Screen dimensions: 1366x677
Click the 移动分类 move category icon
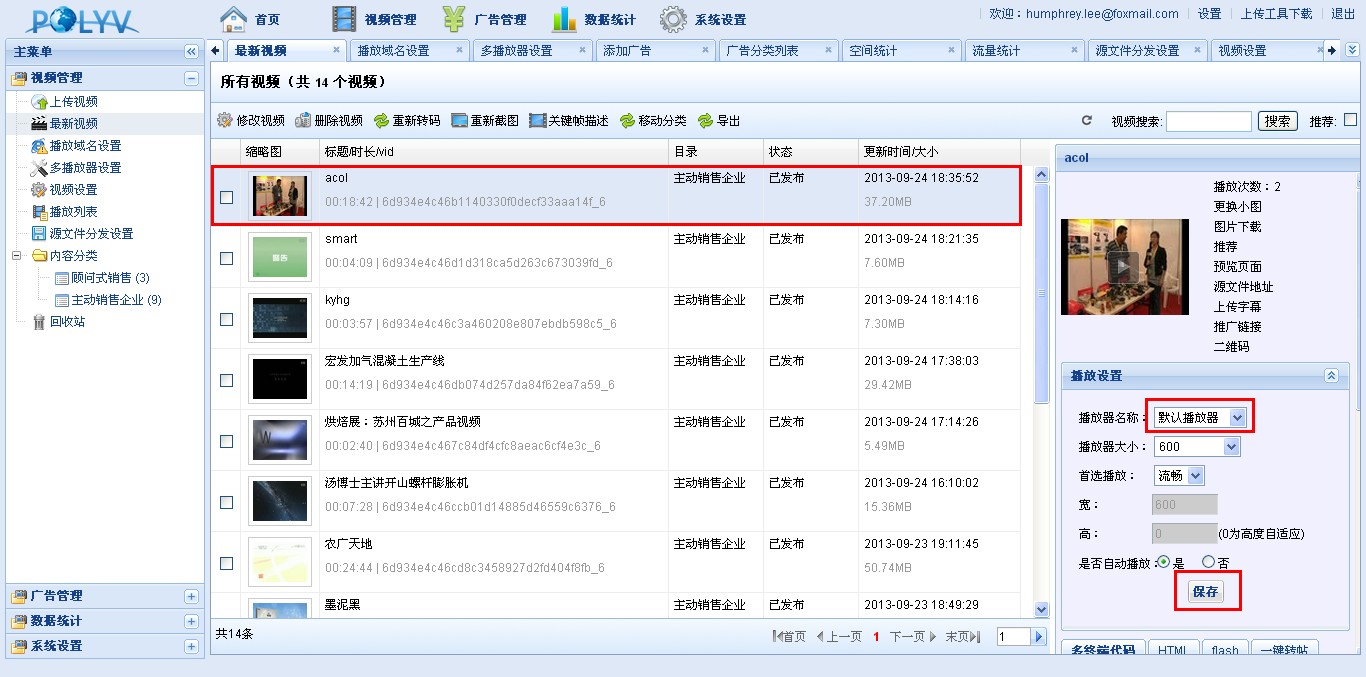627,121
